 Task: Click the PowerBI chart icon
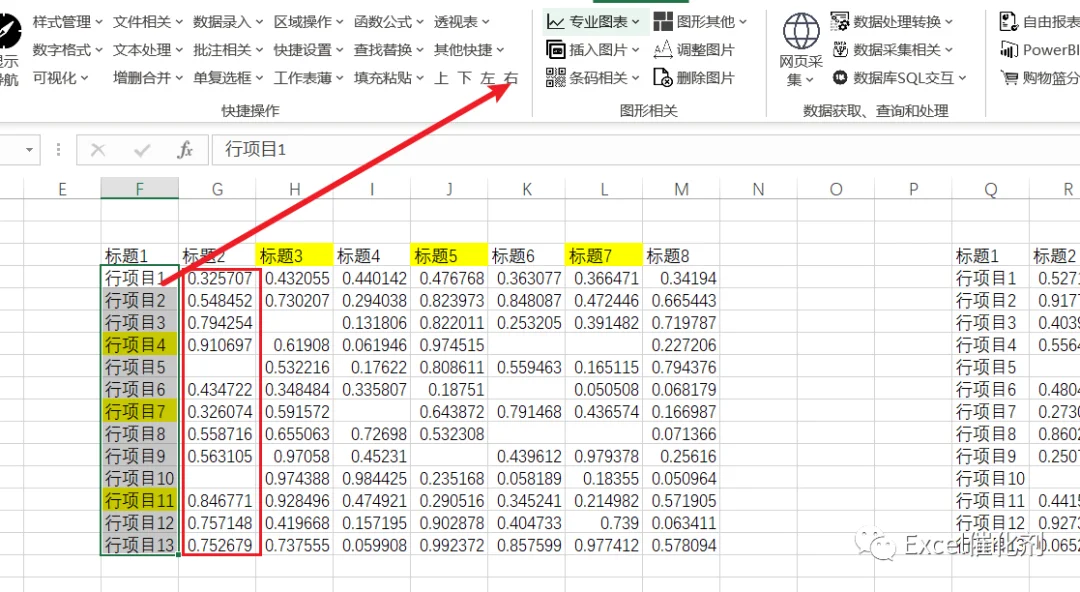pos(1009,50)
